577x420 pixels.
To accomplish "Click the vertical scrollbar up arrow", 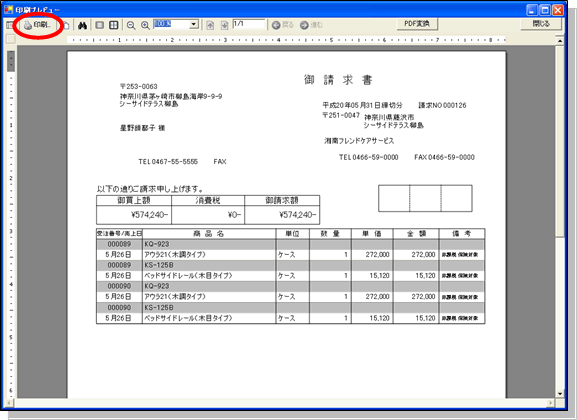I will coord(560,40).
